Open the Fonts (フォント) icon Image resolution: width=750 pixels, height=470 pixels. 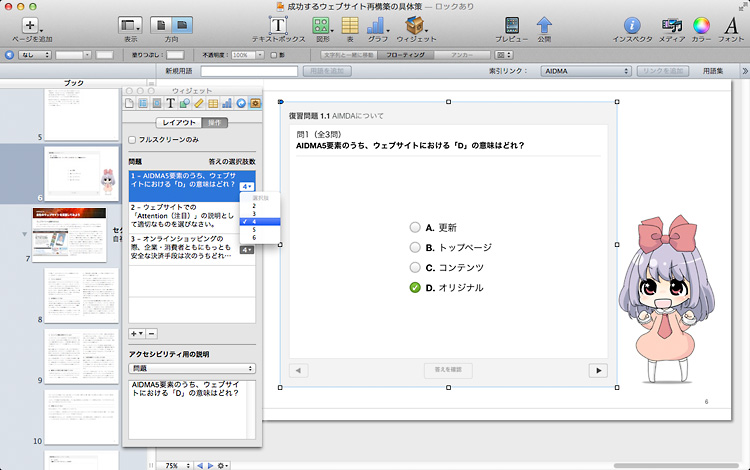click(x=731, y=25)
